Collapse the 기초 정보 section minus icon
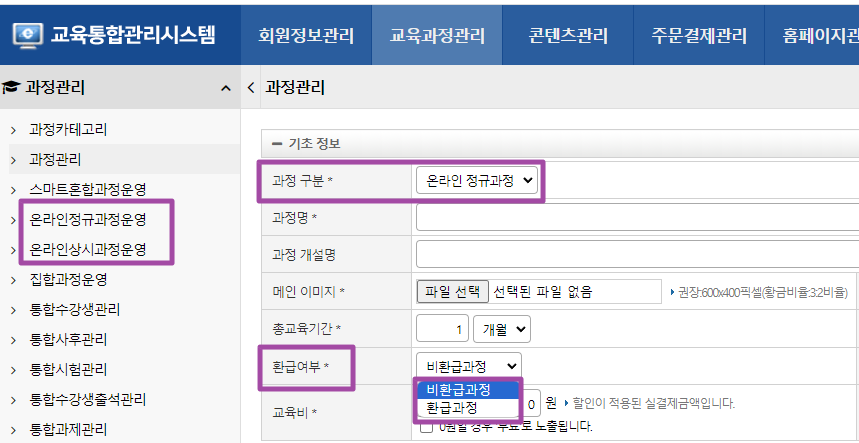 (x=276, y=144)
